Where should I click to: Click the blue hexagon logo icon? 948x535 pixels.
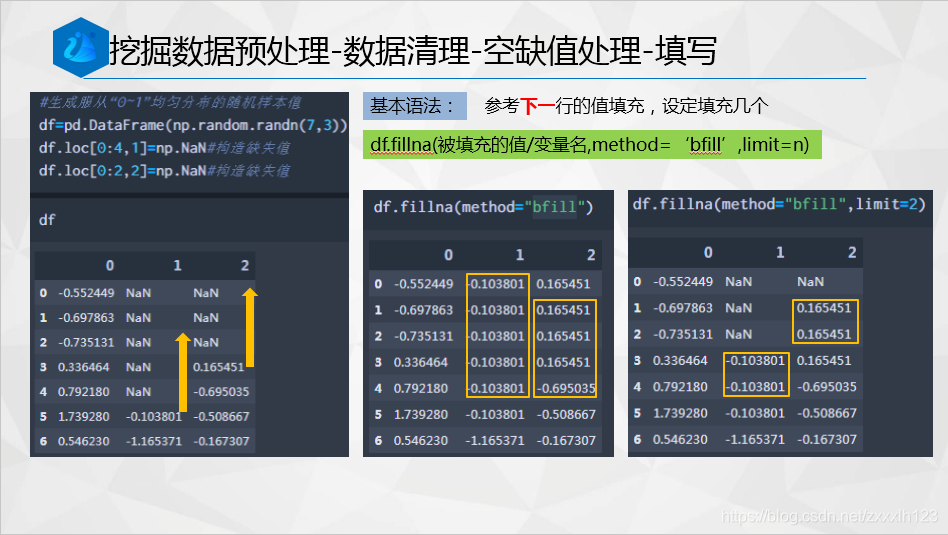[80, 47]
